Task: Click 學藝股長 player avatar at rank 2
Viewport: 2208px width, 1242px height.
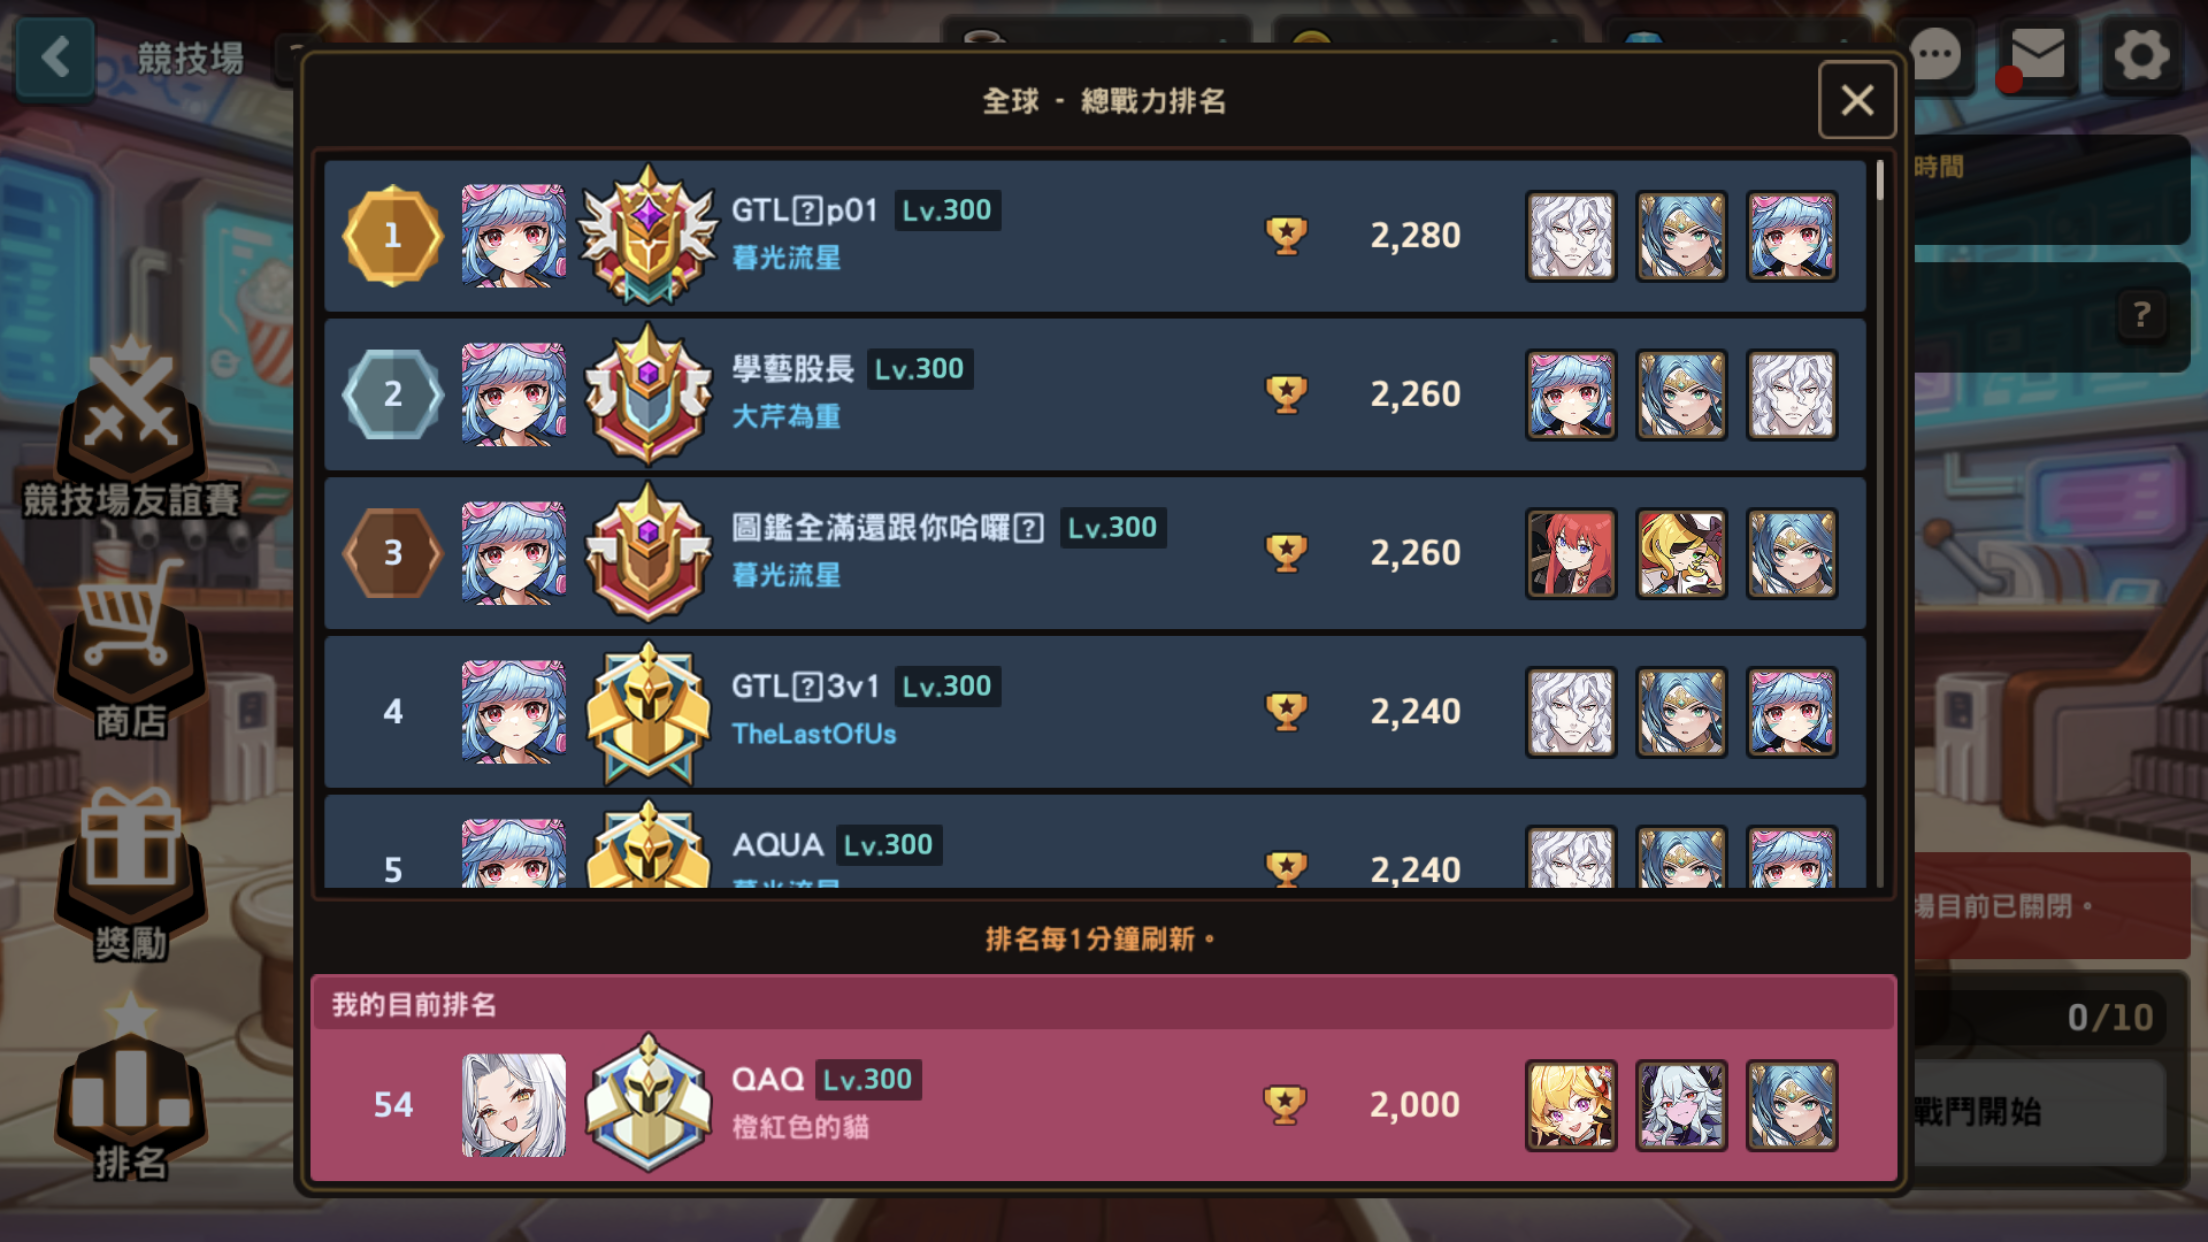Action: (513, 394)
